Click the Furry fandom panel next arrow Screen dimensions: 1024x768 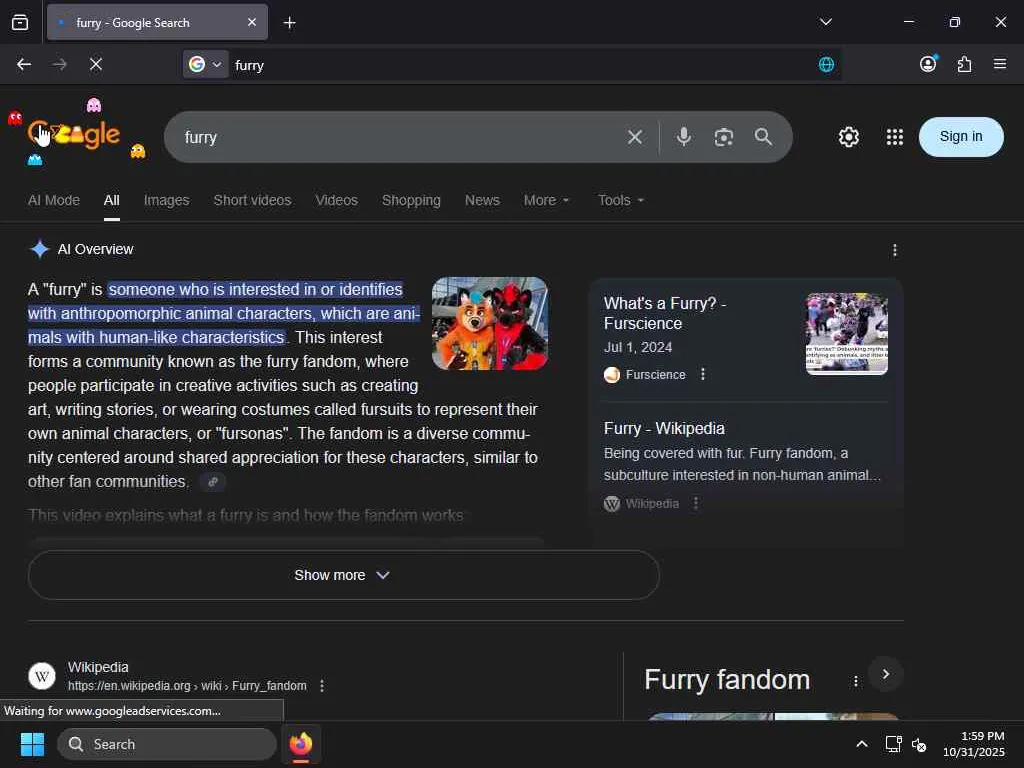(886, 674)
